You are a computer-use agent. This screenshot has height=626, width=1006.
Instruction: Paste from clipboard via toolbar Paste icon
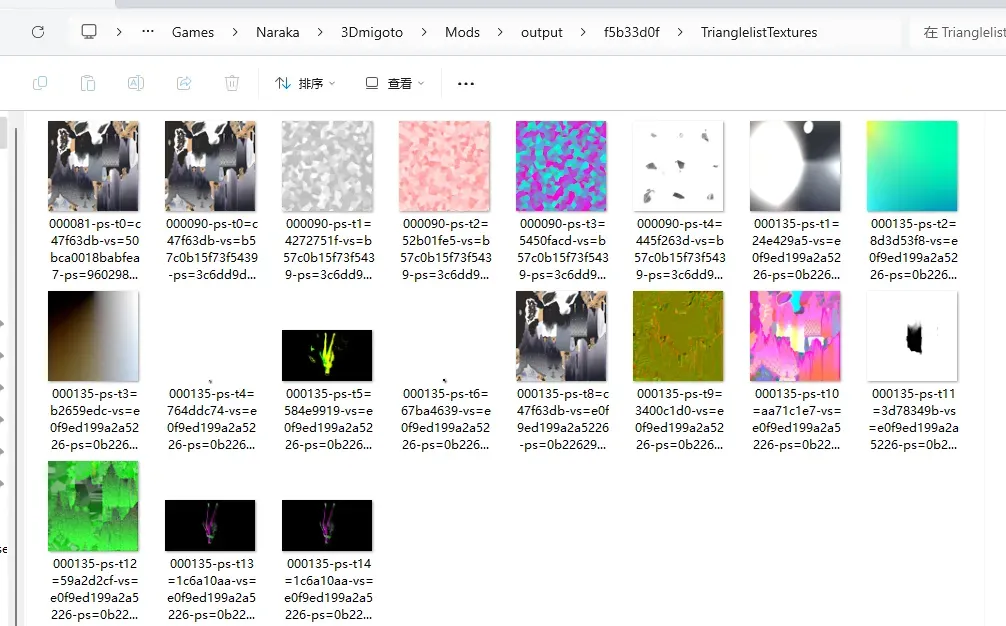[88, 83]
